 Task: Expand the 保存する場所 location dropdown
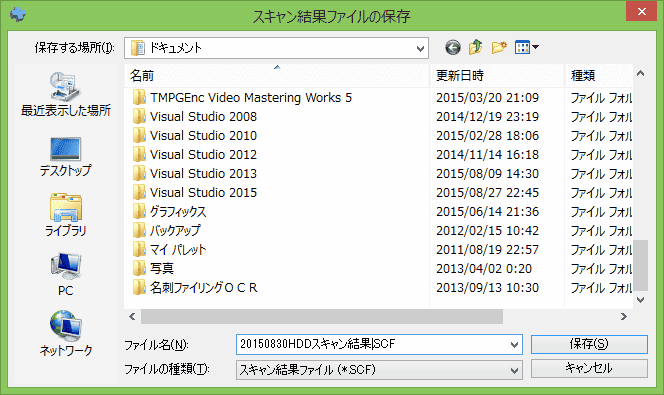coord(420,48)
